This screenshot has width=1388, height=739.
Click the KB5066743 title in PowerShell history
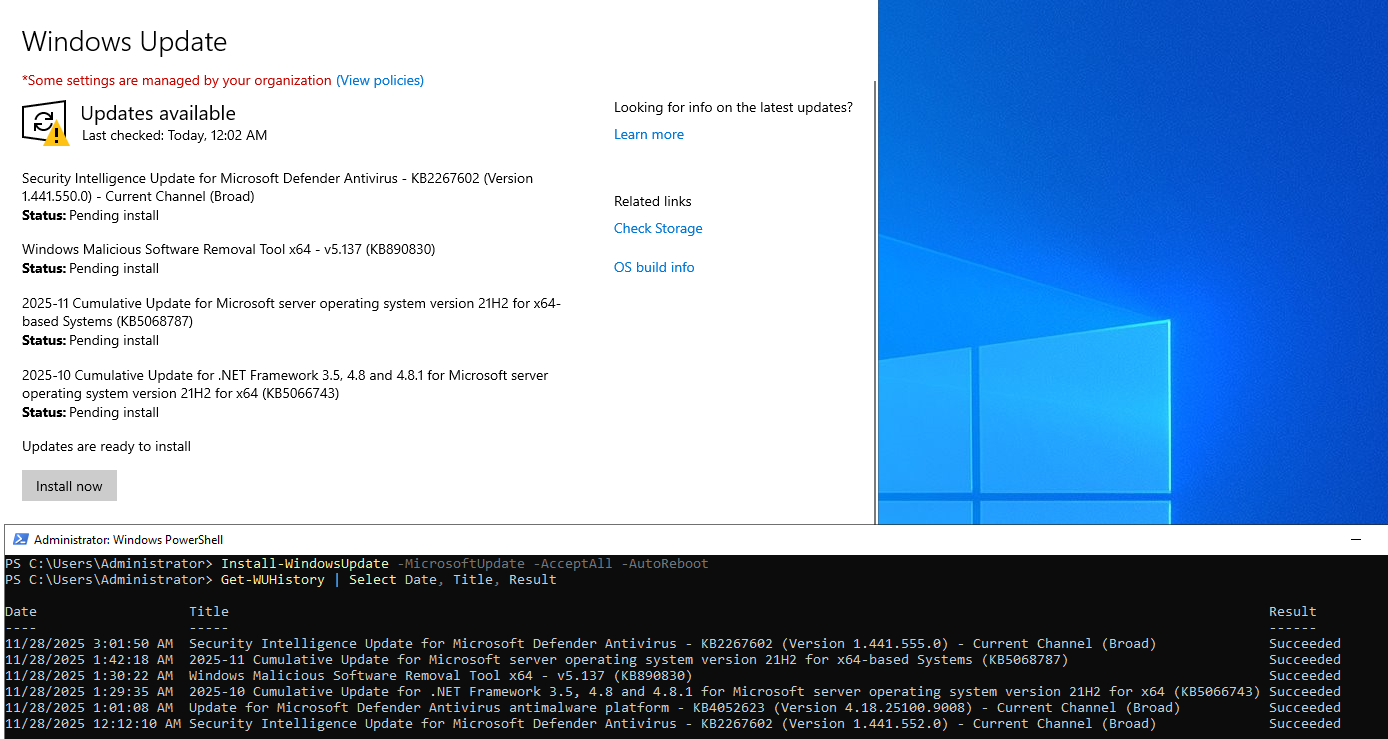tap(724, 692)
